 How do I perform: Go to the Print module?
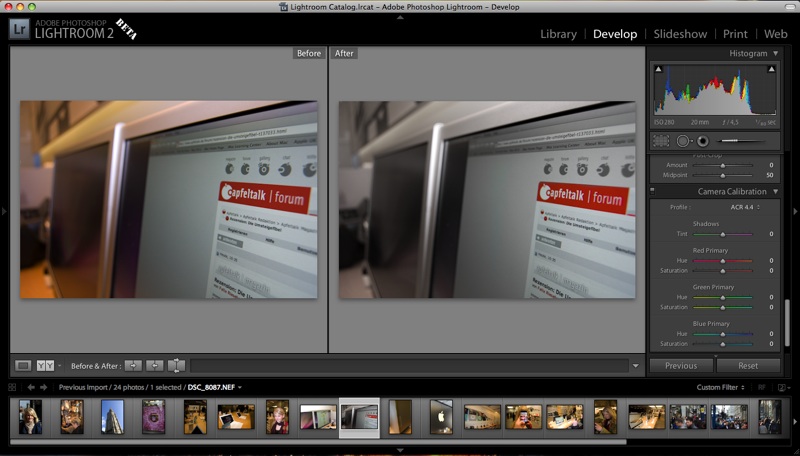735,34
